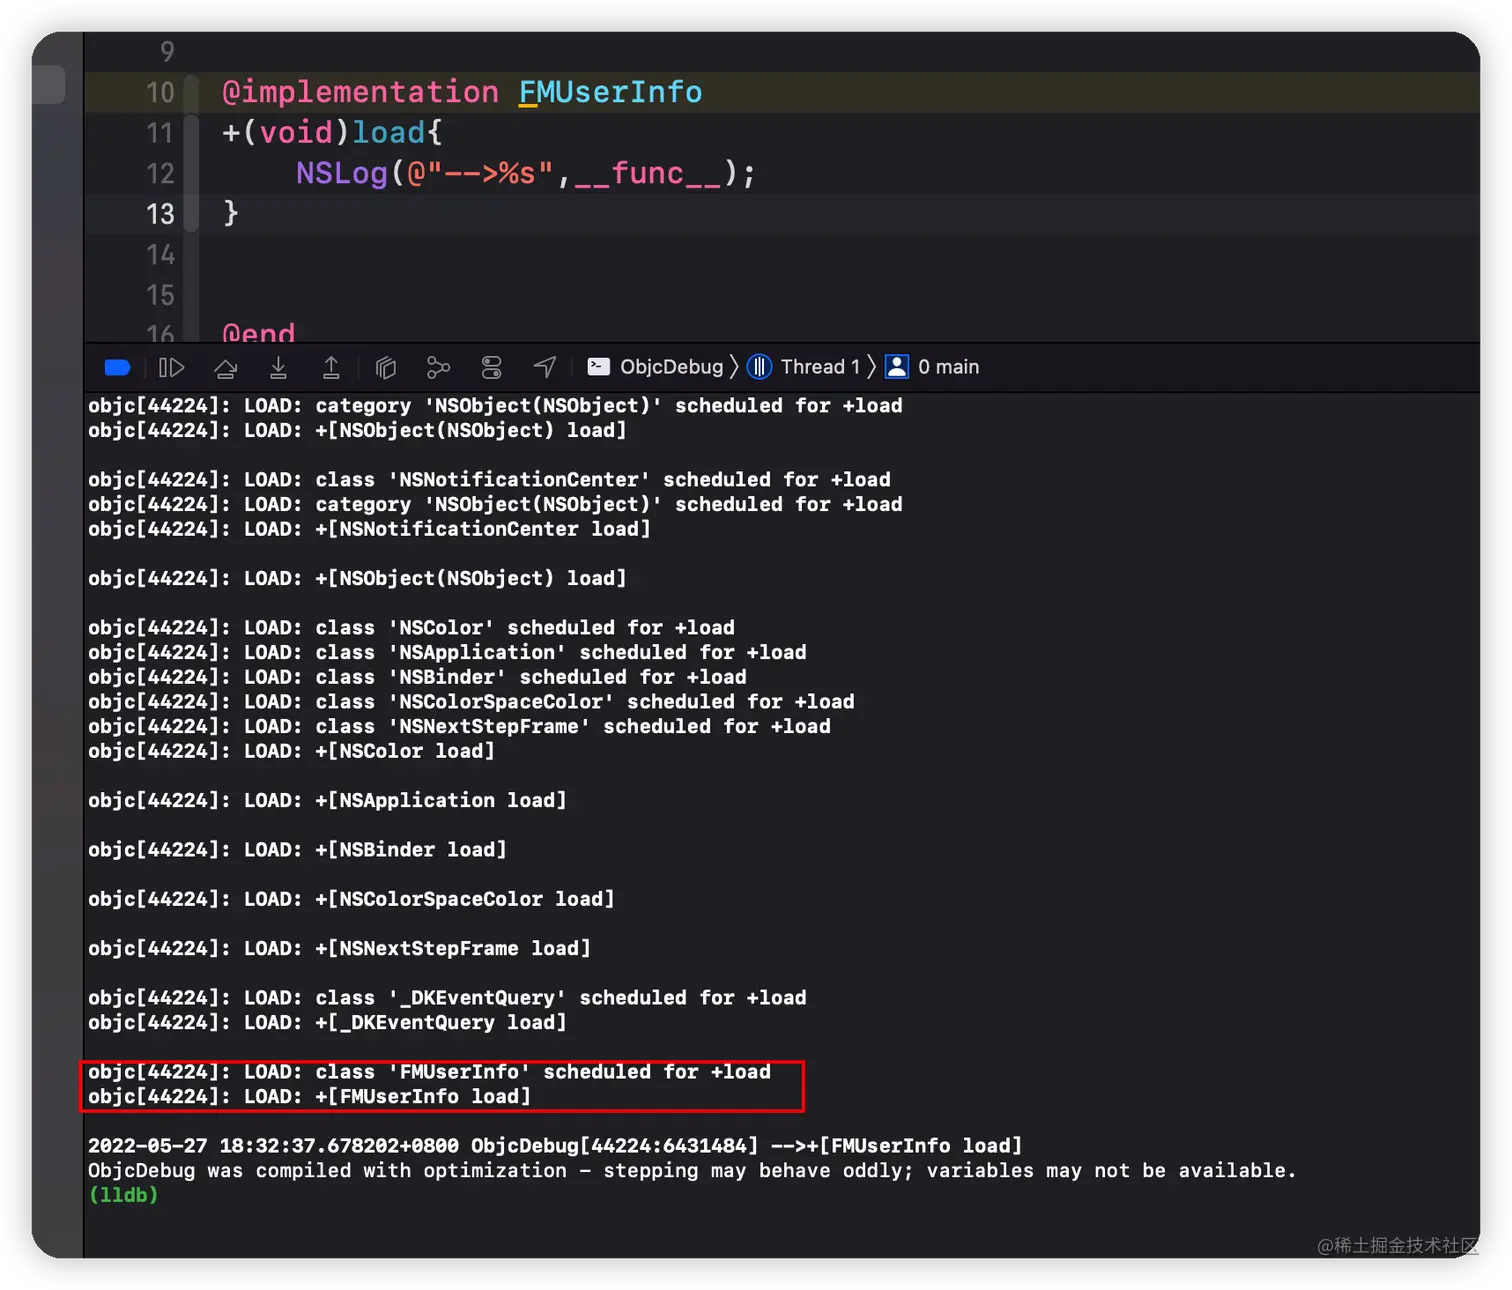The width and height of the screenshot is (1512, 1290).
Task: Click line number 9 in the gutter
Action: [x=167, y=52]
